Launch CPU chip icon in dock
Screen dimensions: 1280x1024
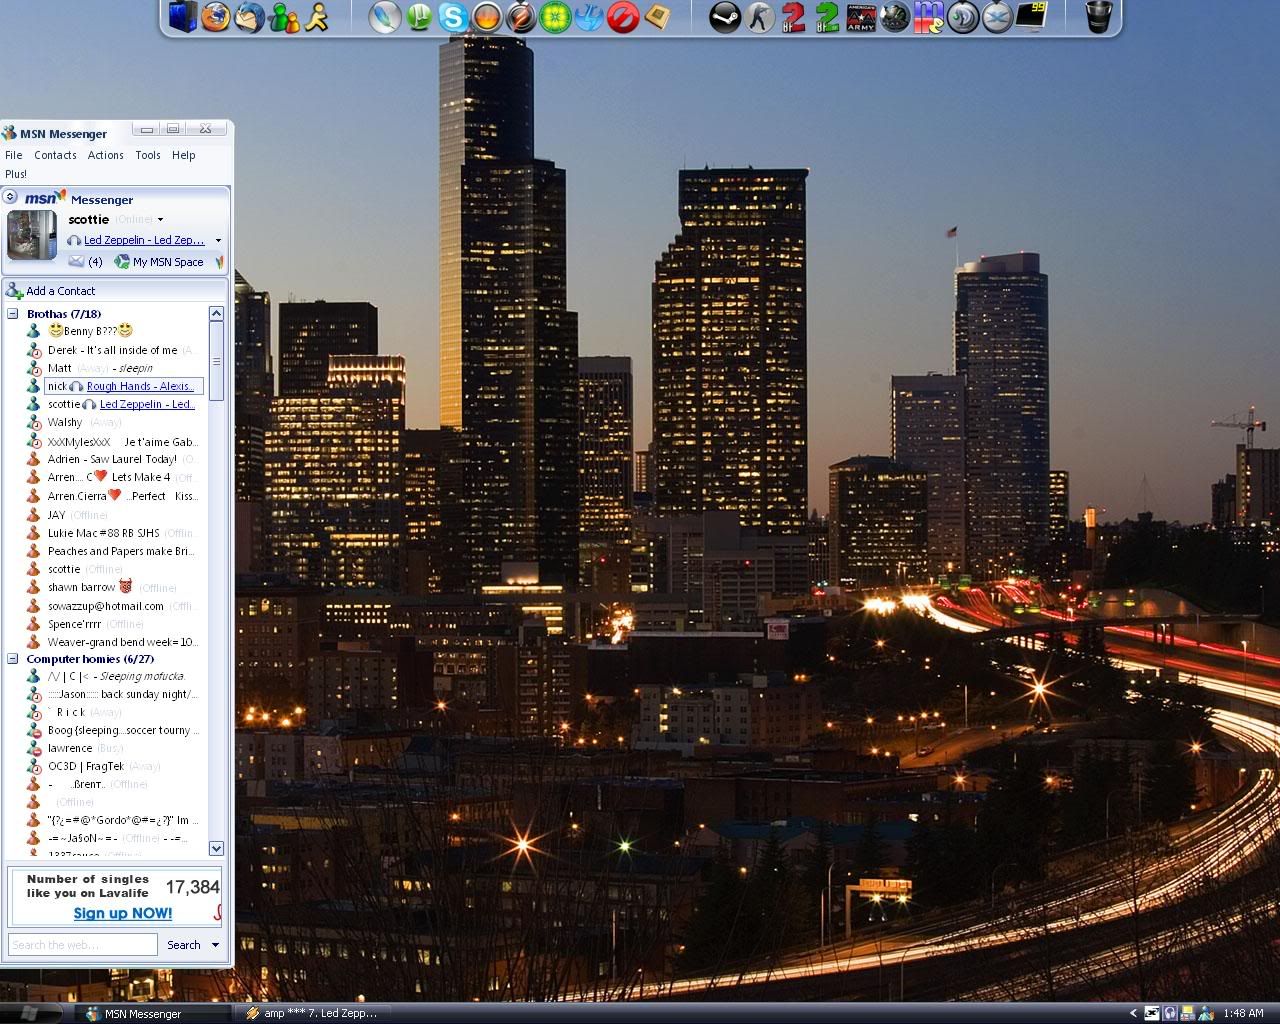click(x=657, y=17)
